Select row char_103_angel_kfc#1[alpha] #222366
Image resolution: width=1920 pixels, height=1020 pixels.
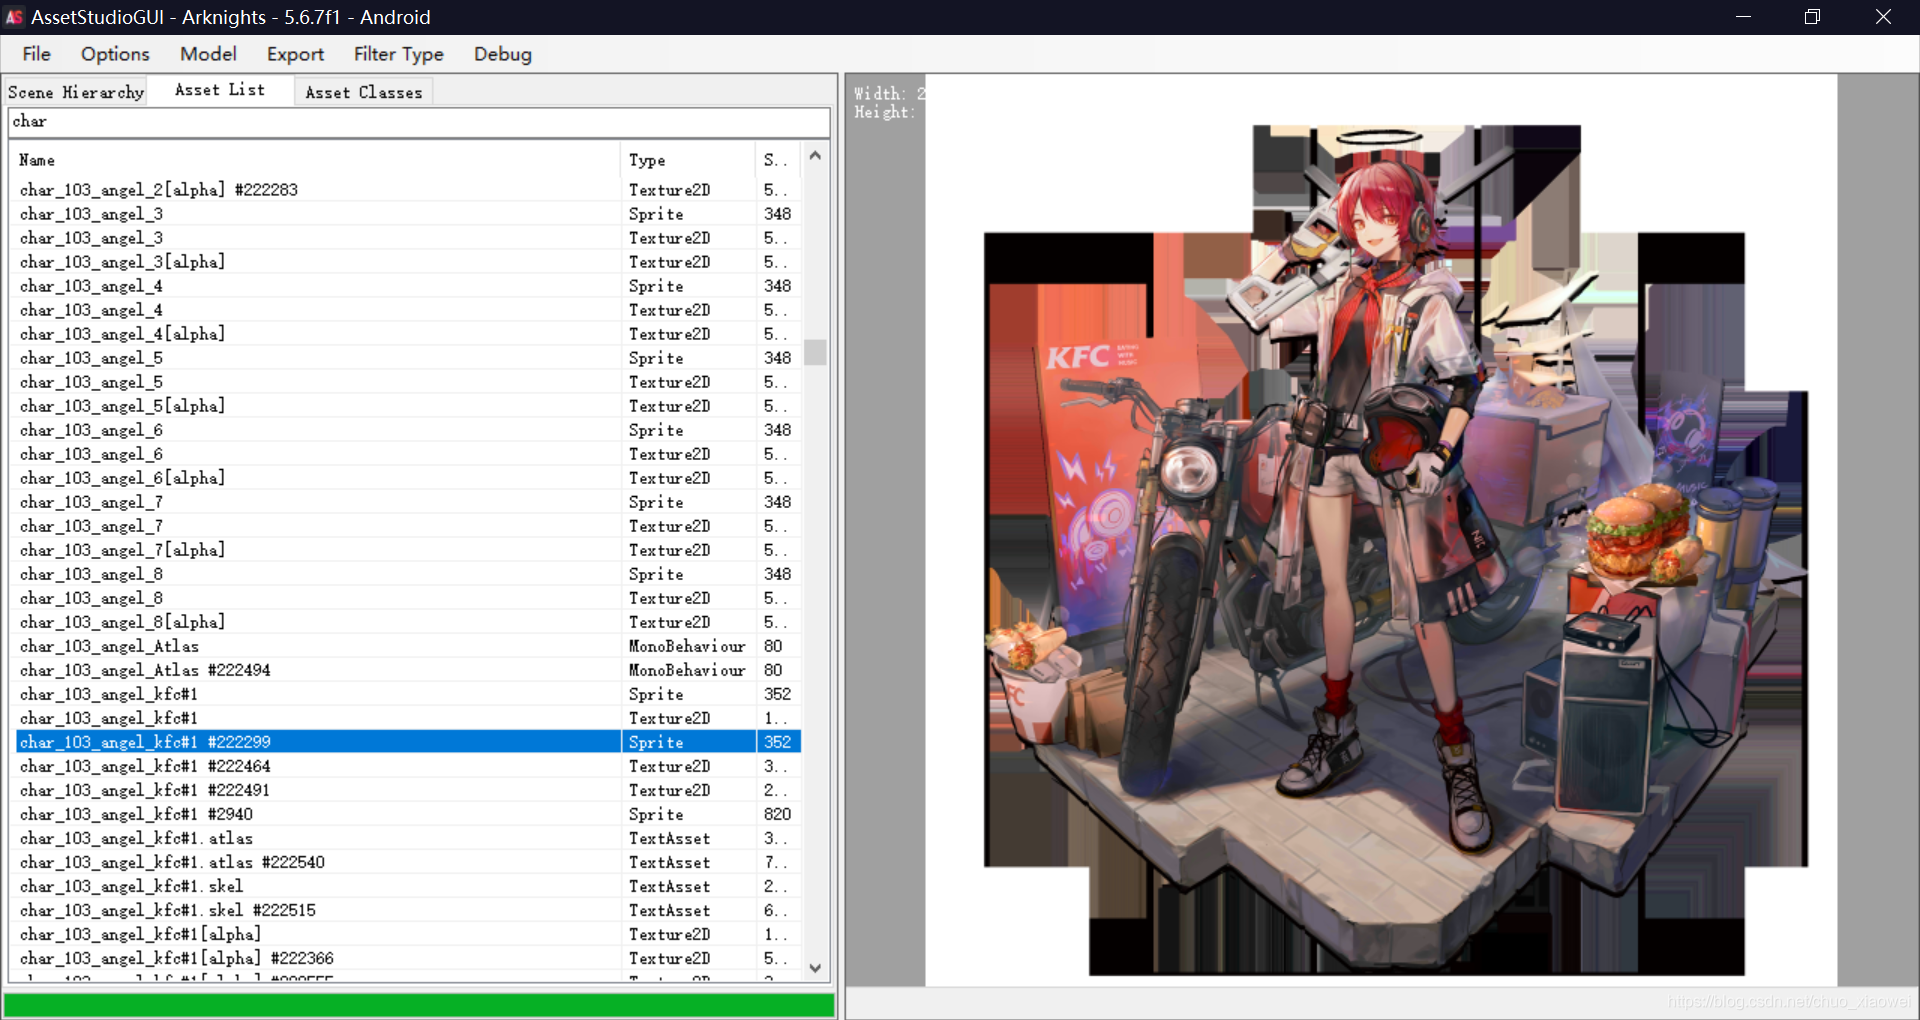pyautogui.click(x=409, y=958)
